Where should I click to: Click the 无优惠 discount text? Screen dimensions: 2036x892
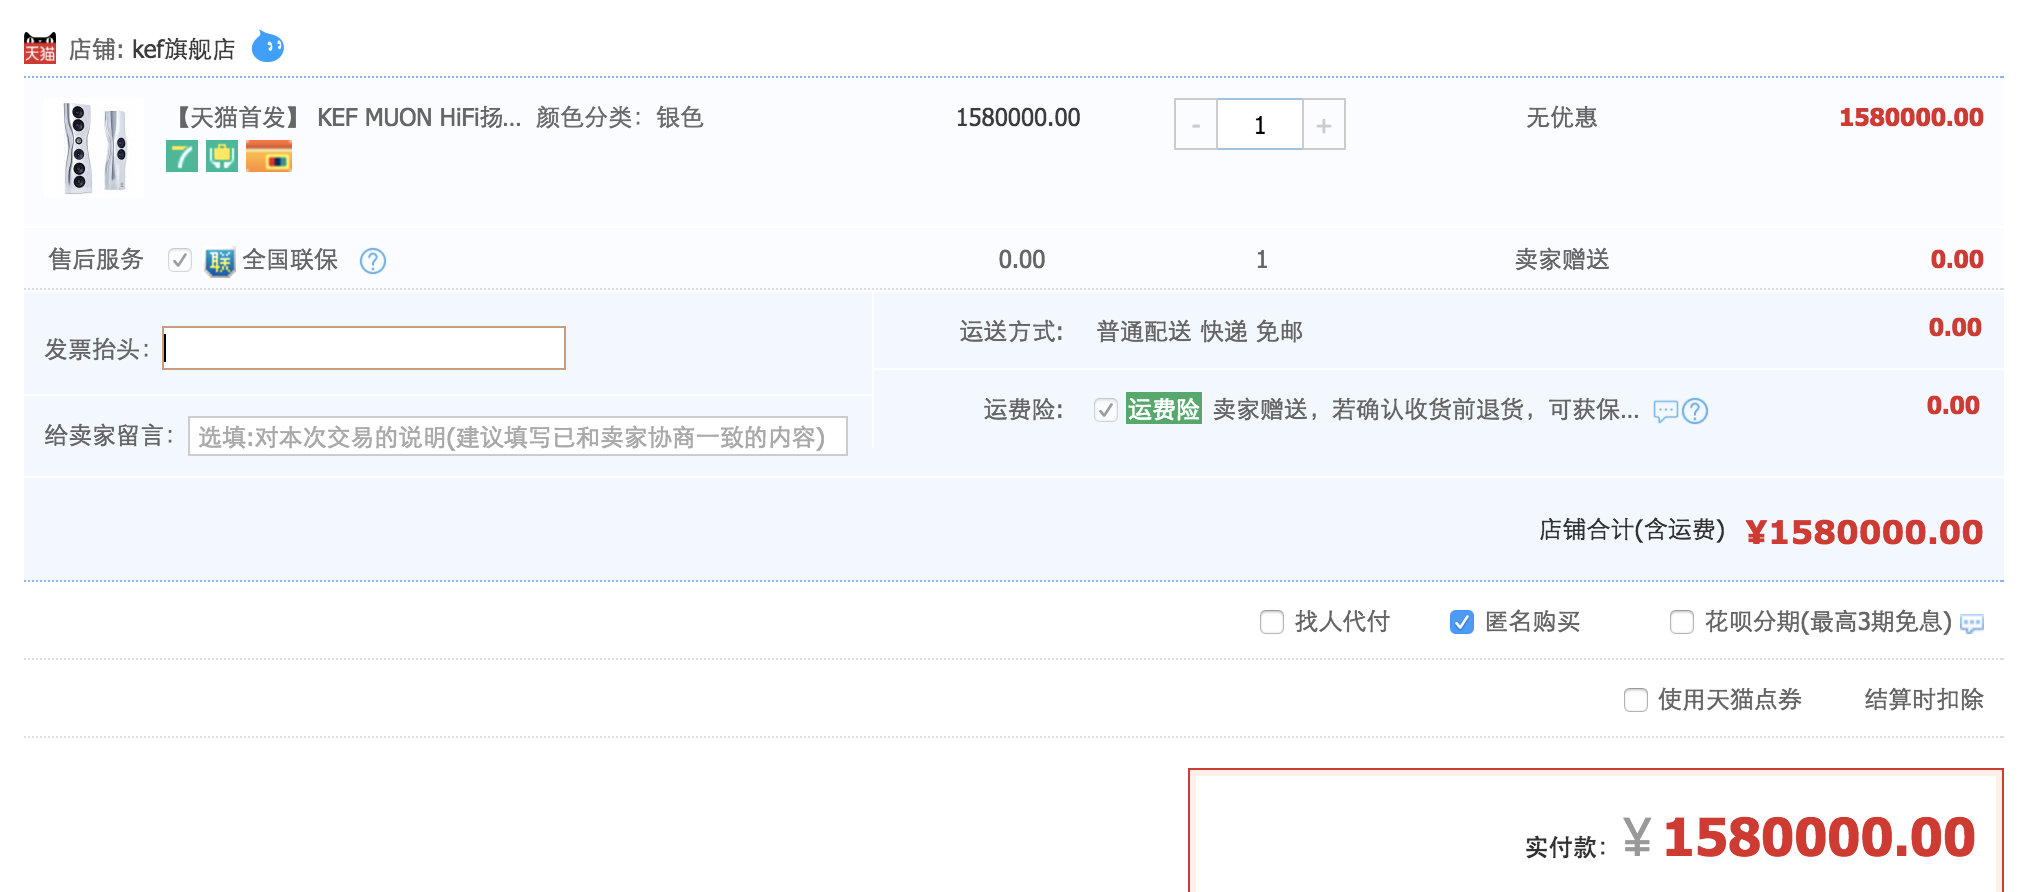(1561, 118)
